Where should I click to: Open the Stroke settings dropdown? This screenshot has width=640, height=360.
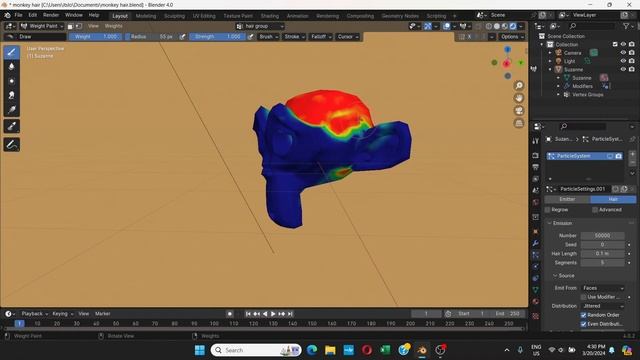pos(294,37)
